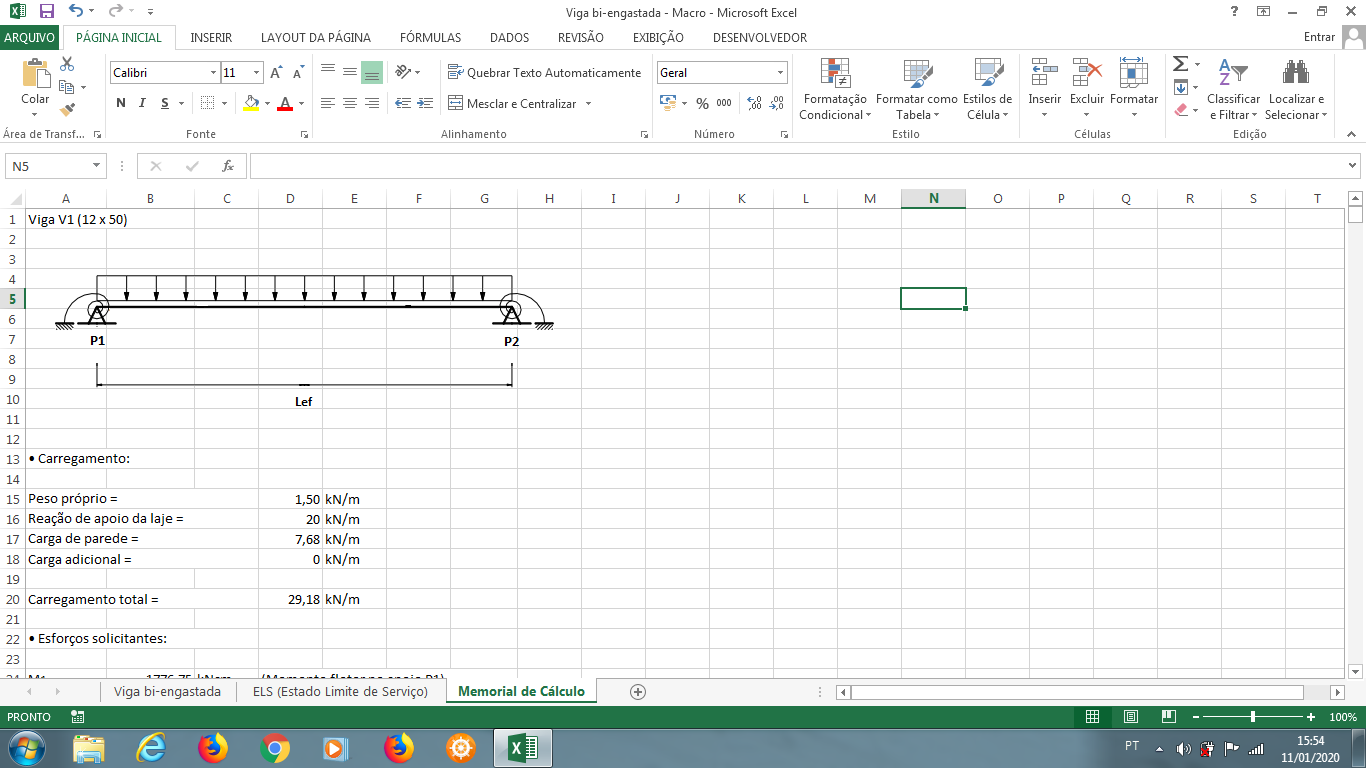Increase the indent
Image resolution: width=1366 pixels, height=768 pixels.
click(x=425, y=103)
